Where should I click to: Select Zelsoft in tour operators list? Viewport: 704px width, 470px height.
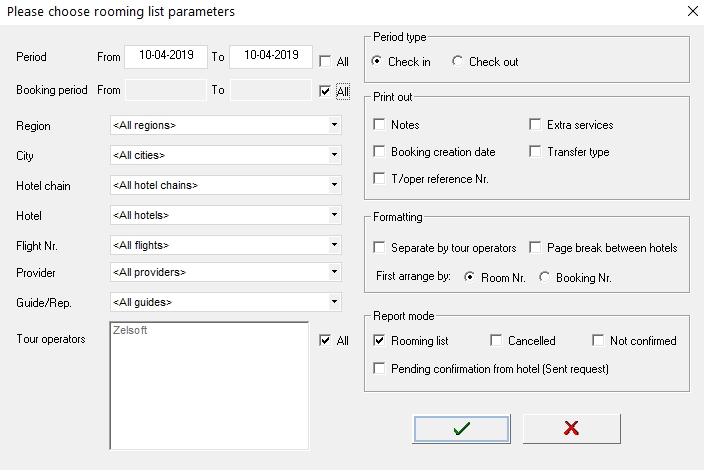(130, 330)
